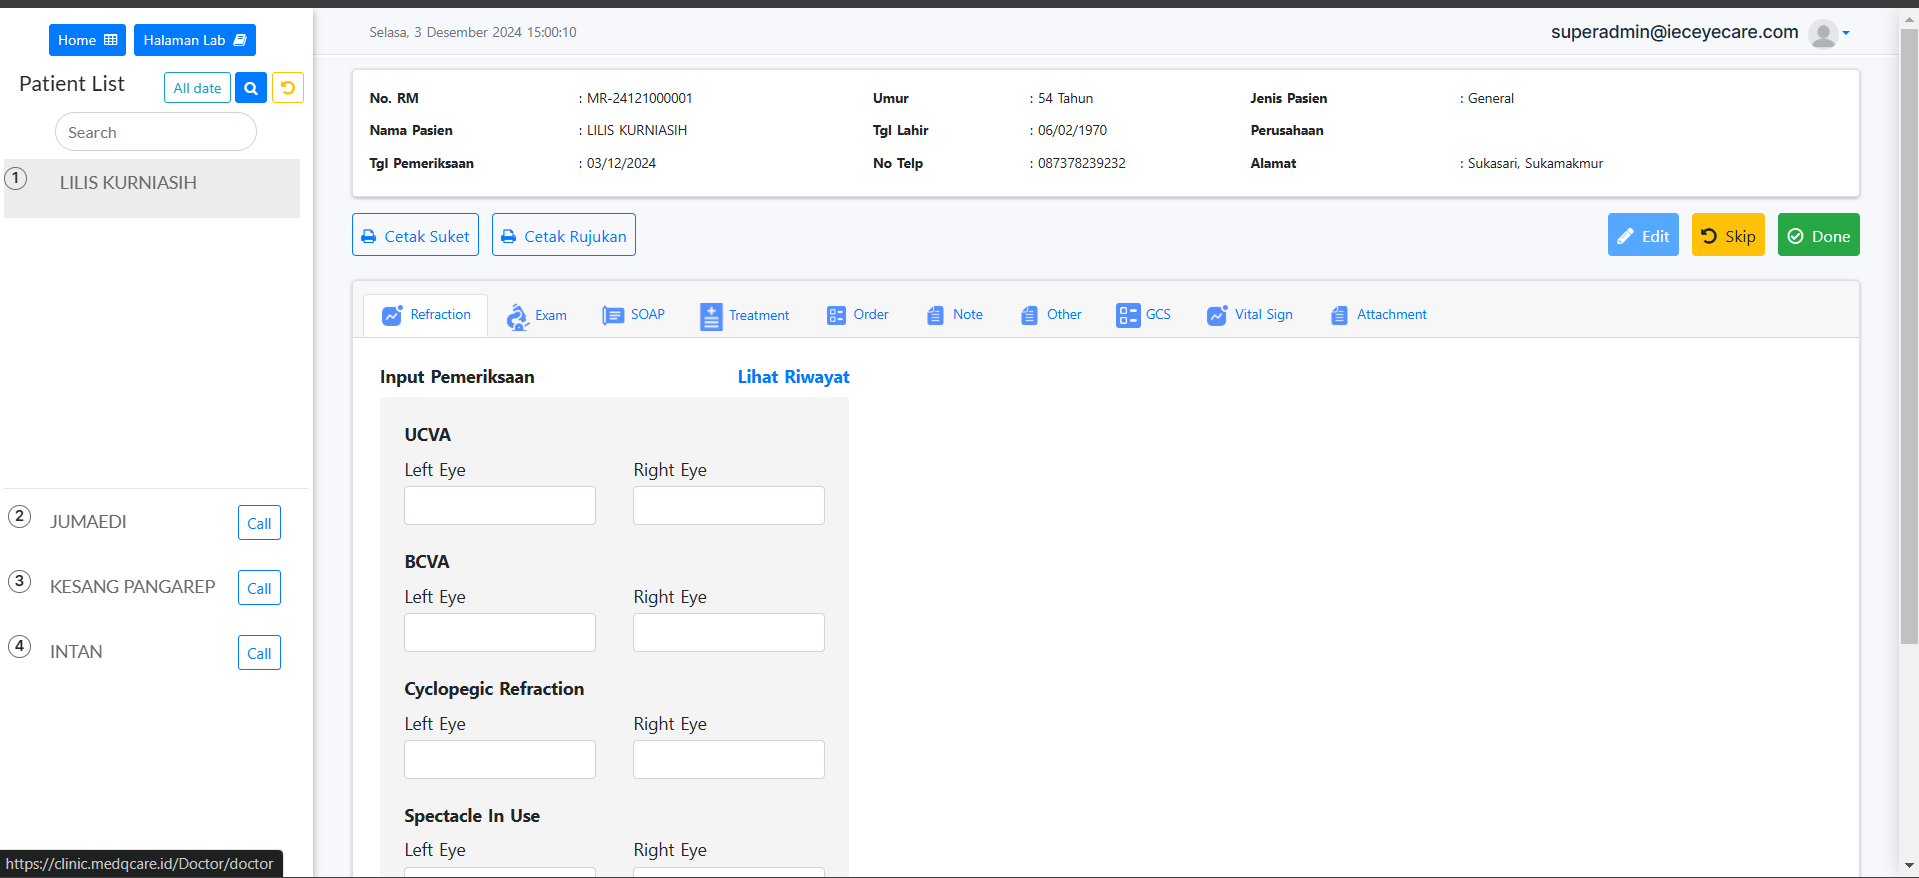This screenshot has width=1919, height=878.
Task: Switch to the Order tab
Action: tap(858, 315)
